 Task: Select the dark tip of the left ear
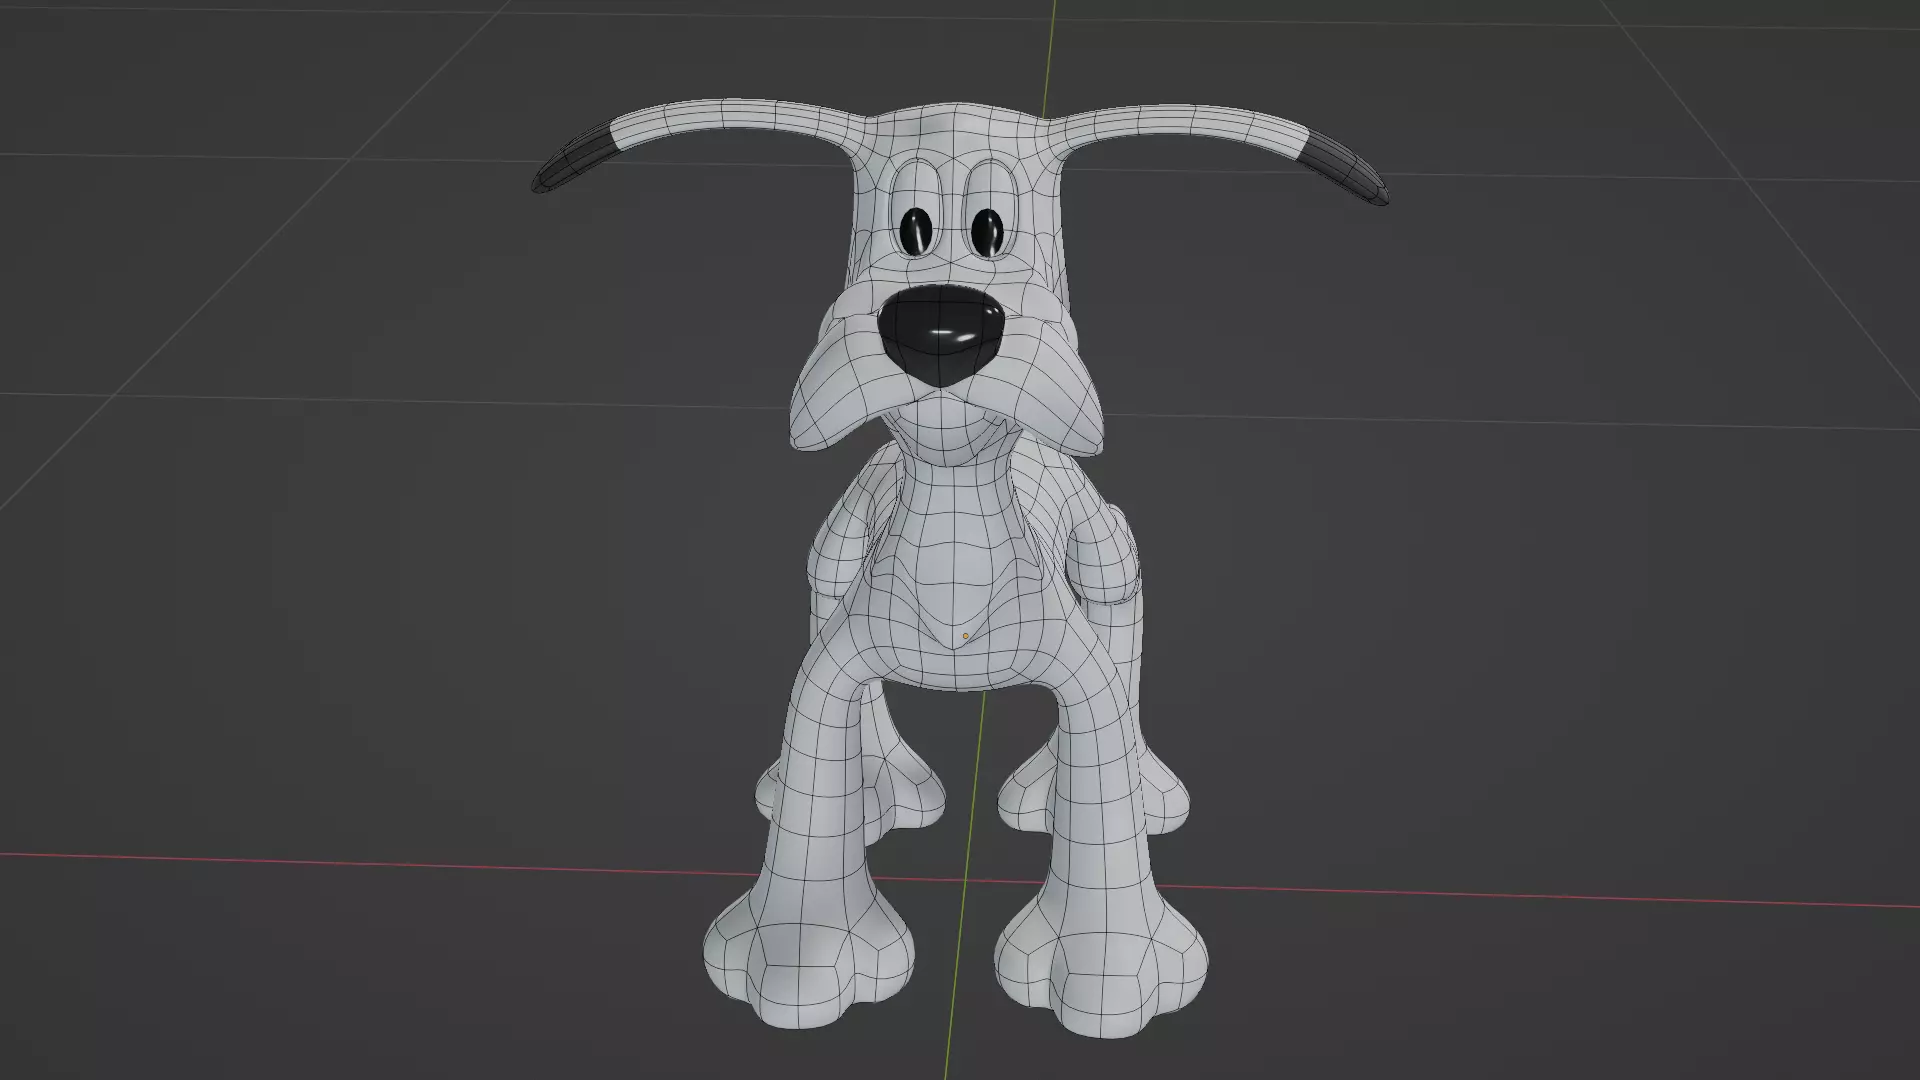(x=578, y=157)
